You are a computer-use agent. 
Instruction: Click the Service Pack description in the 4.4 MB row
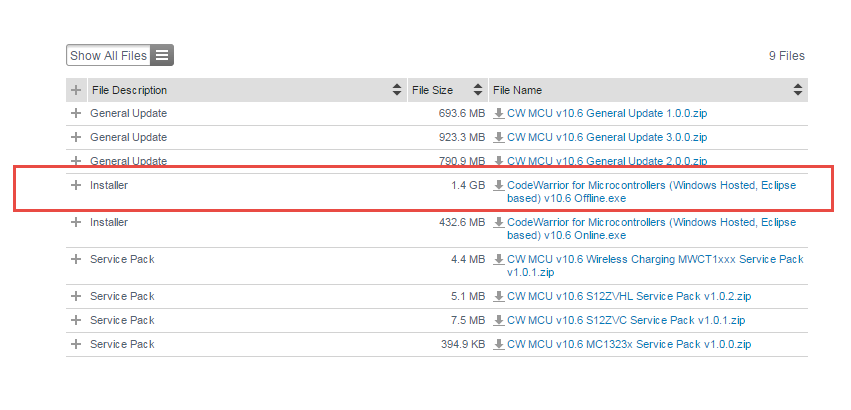pyautogui.click(x=122, y=259)
